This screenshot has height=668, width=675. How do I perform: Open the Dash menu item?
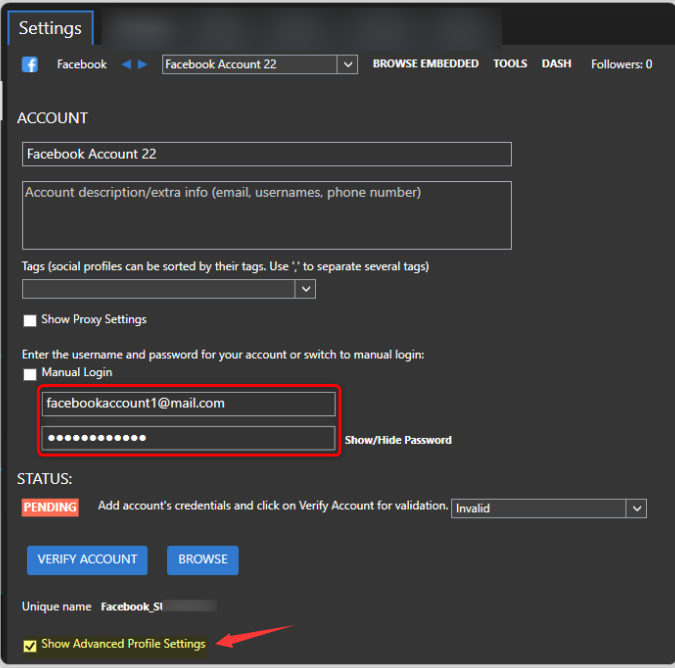556,64
